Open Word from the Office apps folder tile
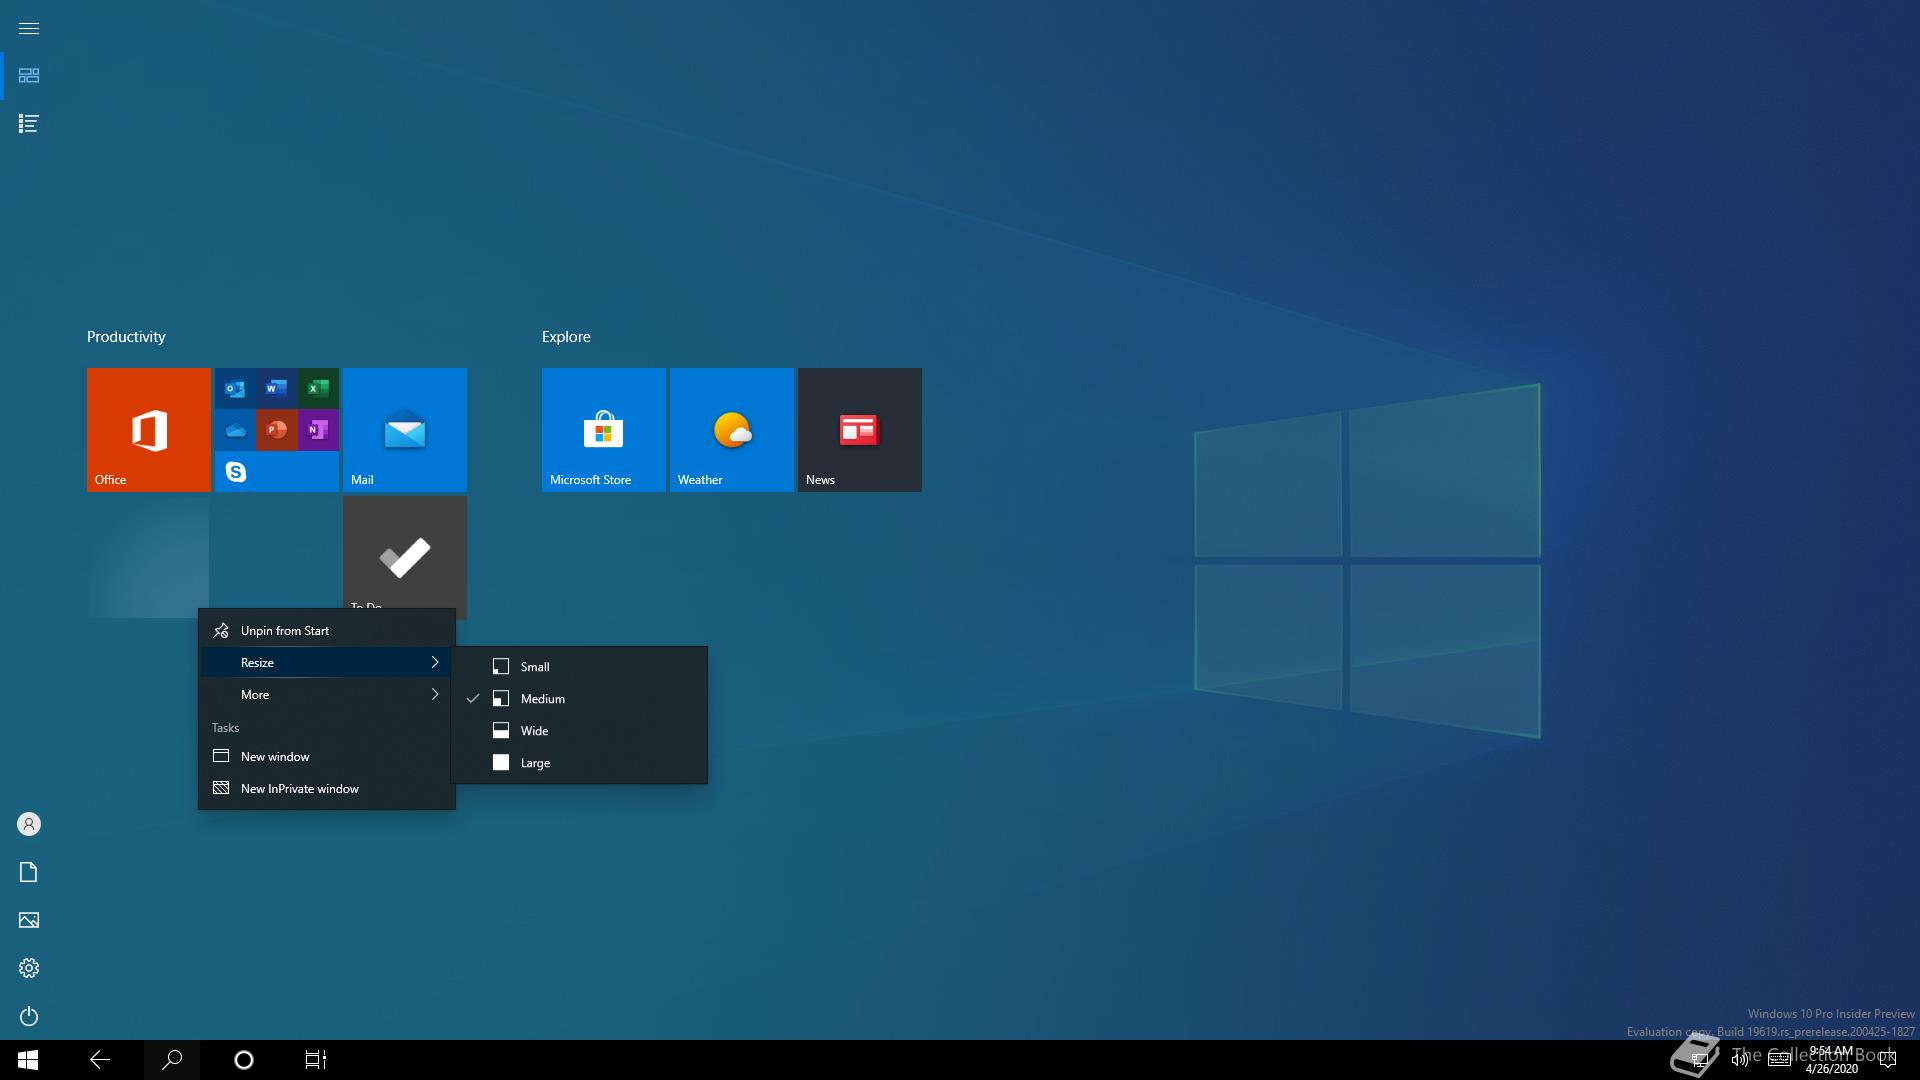This screenshot has height=1080, width=1920. click(276, 389)
